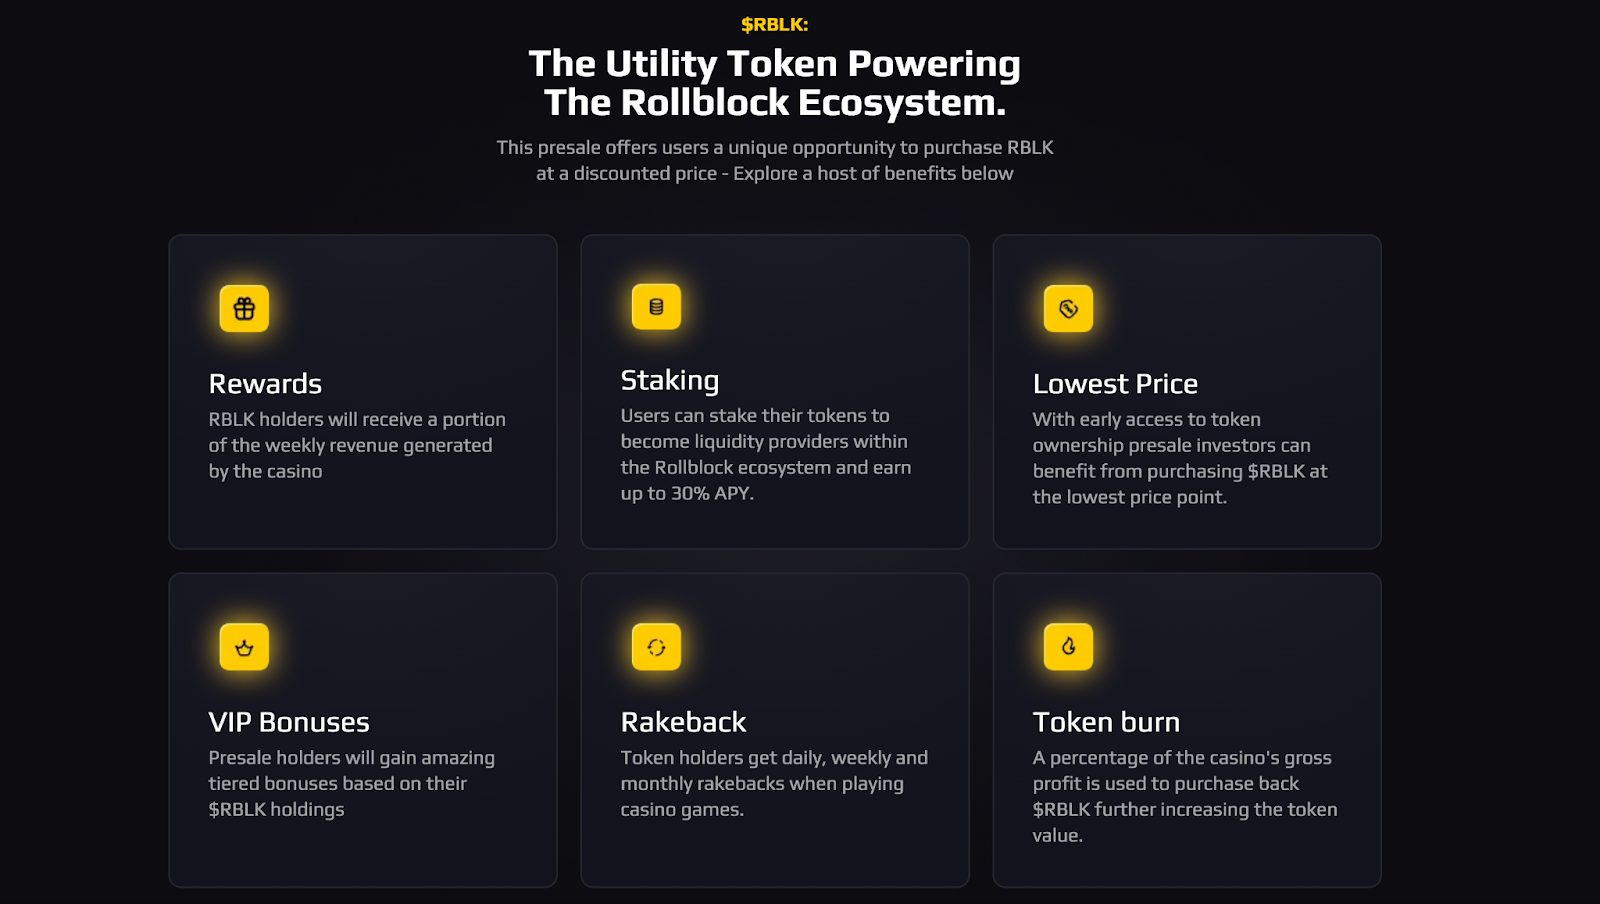Click the Lowest Price early access description
The height and width of the screenshot is (904, 1600).
1179,458
